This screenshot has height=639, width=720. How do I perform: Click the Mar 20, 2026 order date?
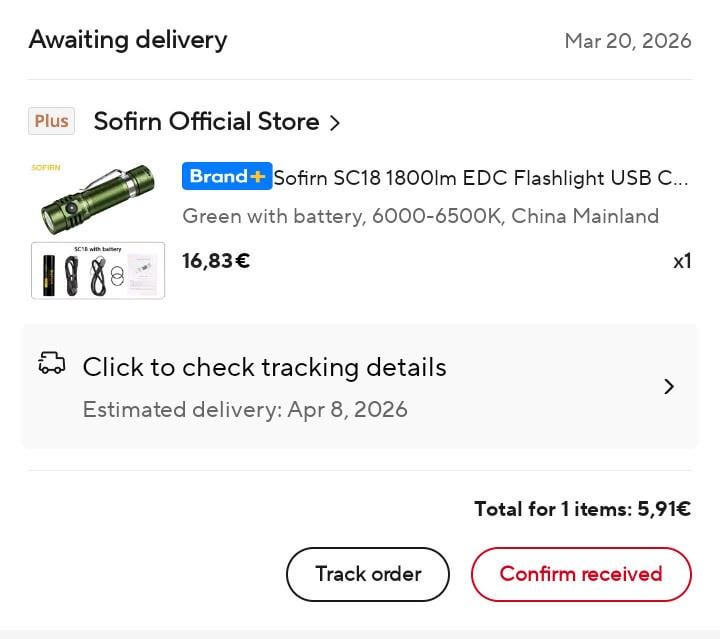628,41
